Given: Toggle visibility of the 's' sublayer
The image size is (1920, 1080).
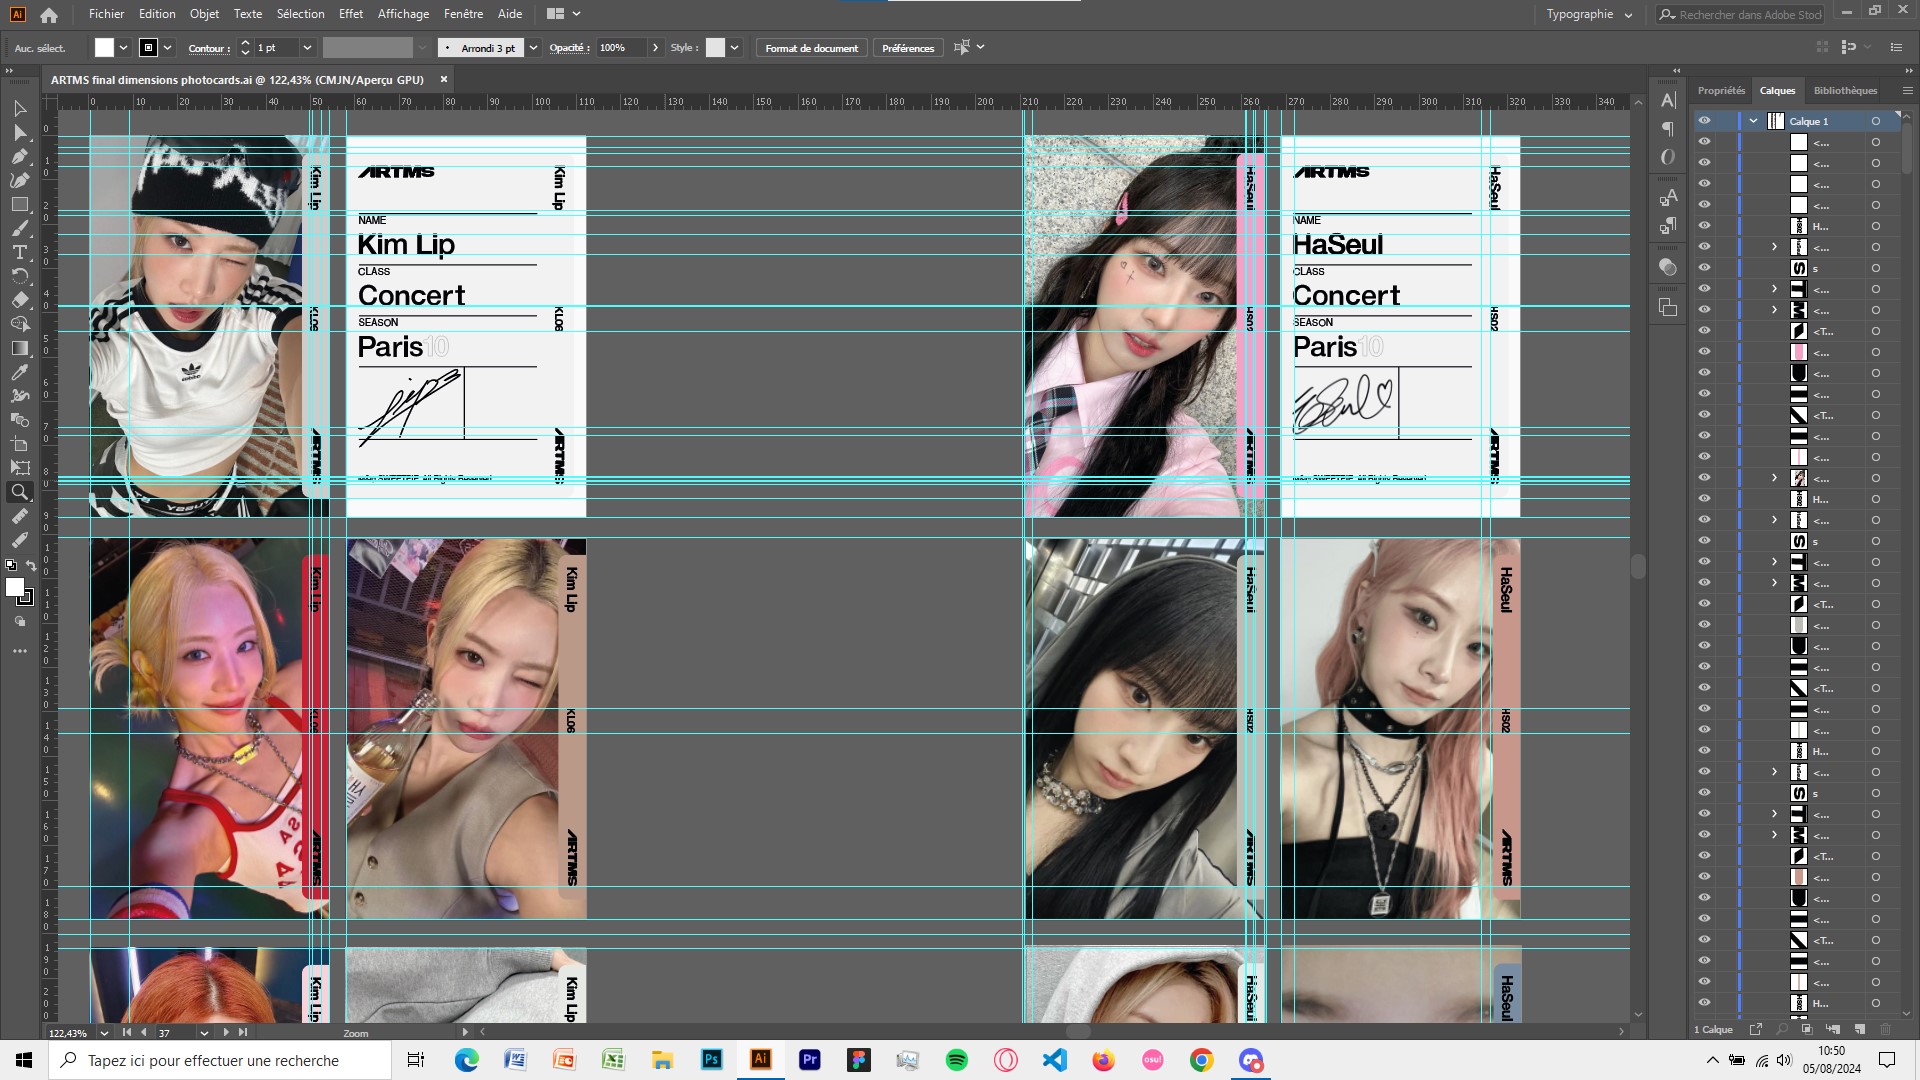Looking at the screenshot, I should [x=1704, y=268].
